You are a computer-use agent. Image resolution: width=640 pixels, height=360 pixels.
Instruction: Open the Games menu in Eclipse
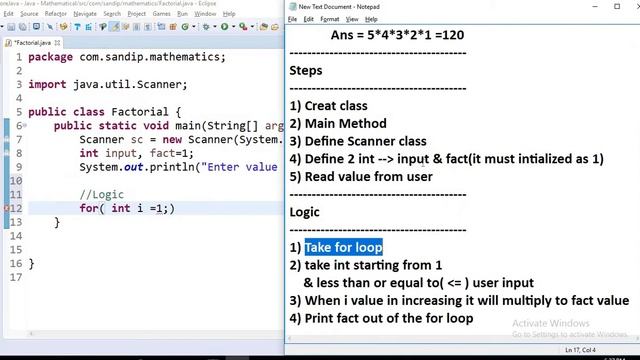tap(161, 14)
